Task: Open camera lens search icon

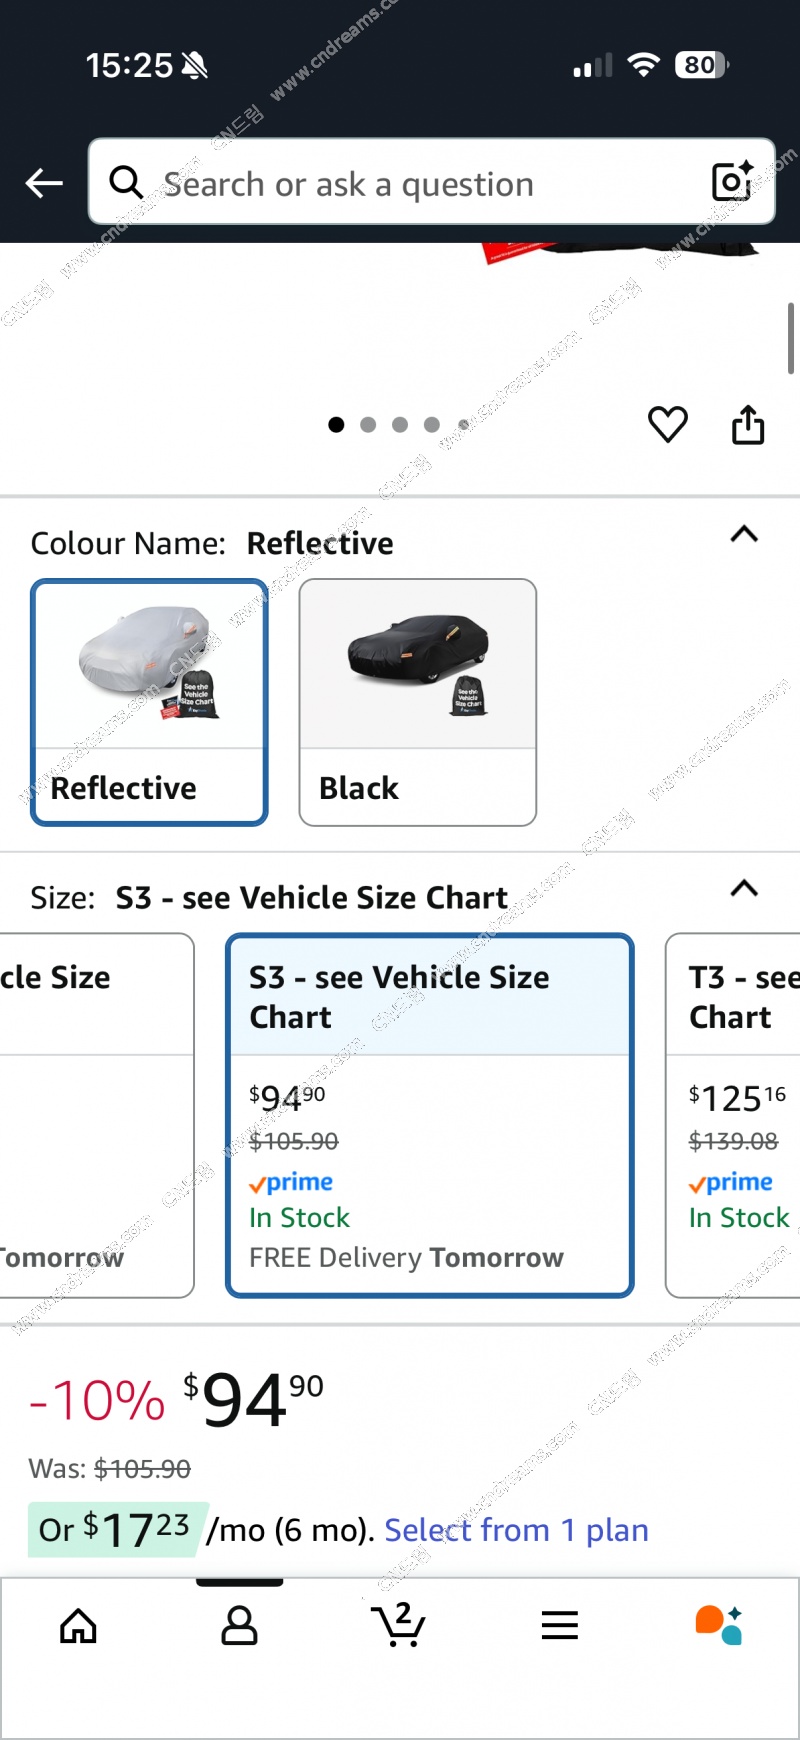Action: point(732,181)
